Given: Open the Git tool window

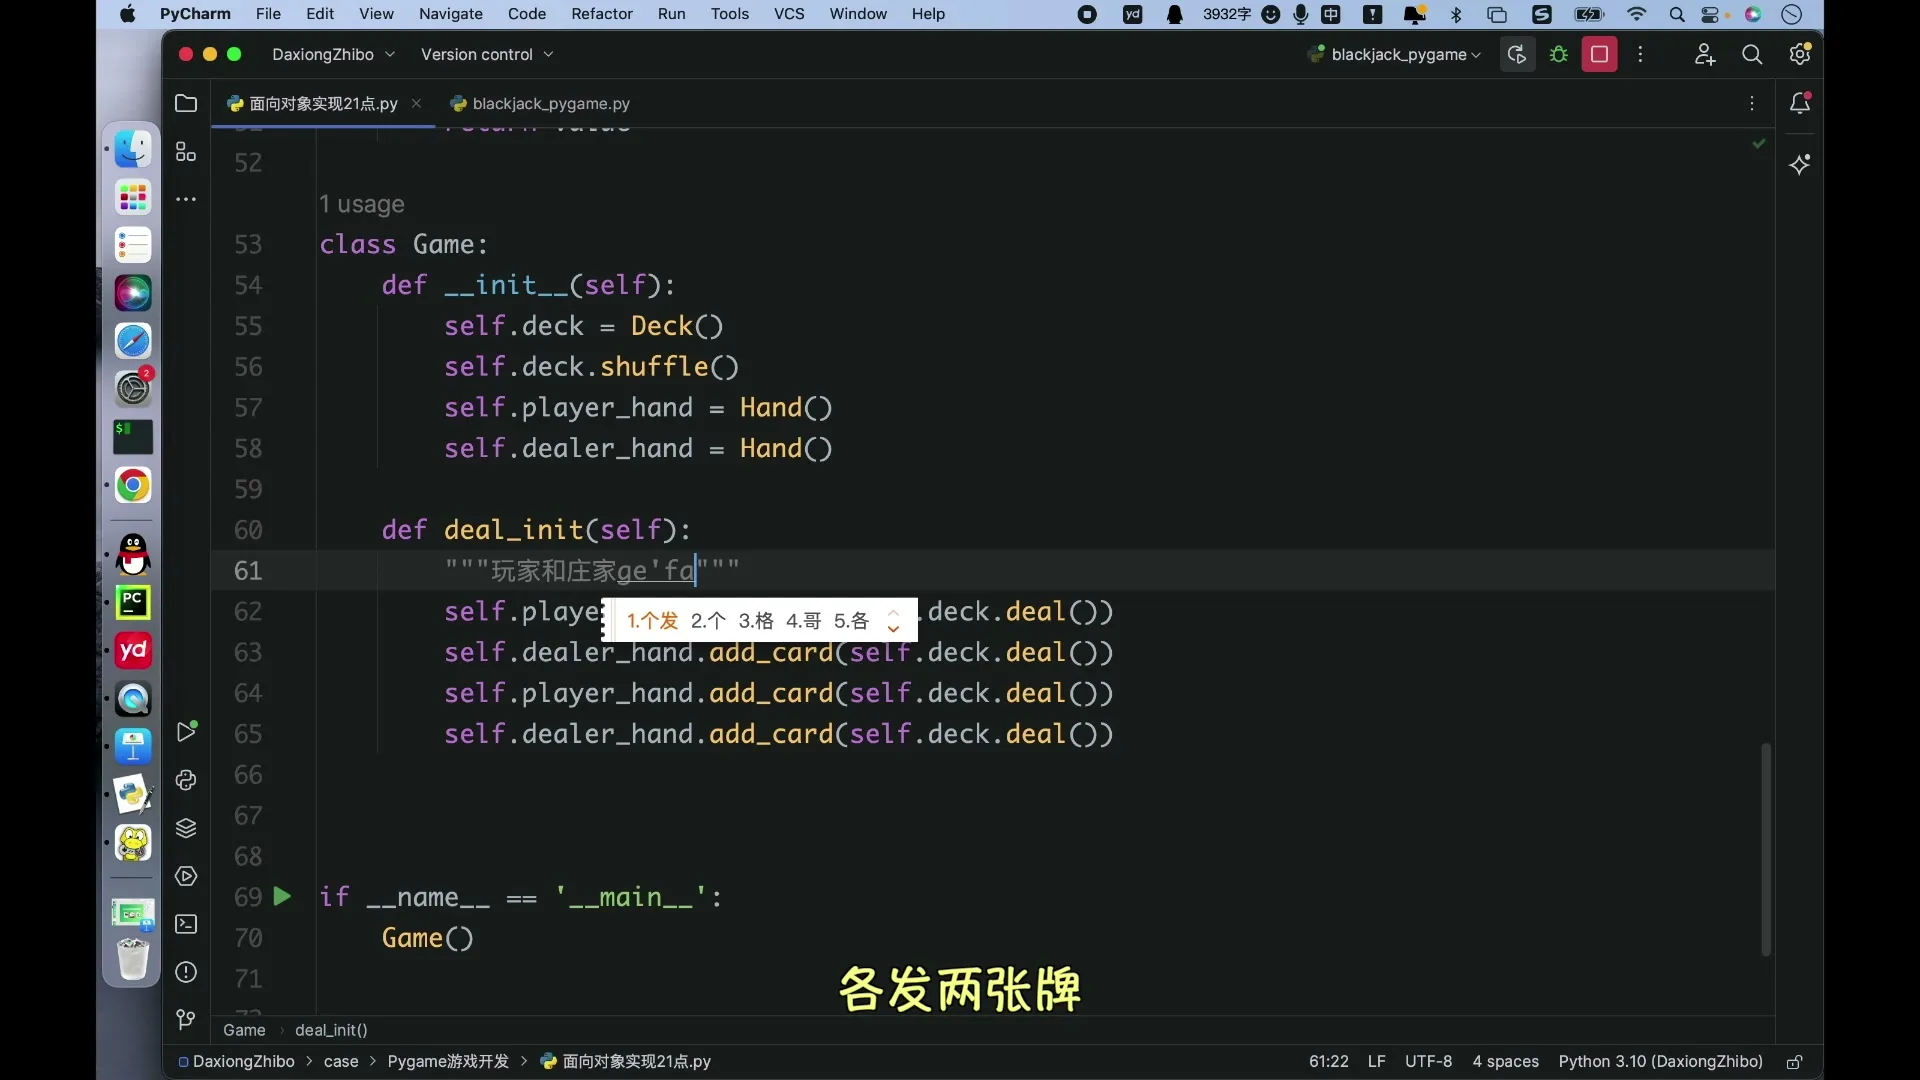Looking at the screenshot, I should click(186, 1020).
